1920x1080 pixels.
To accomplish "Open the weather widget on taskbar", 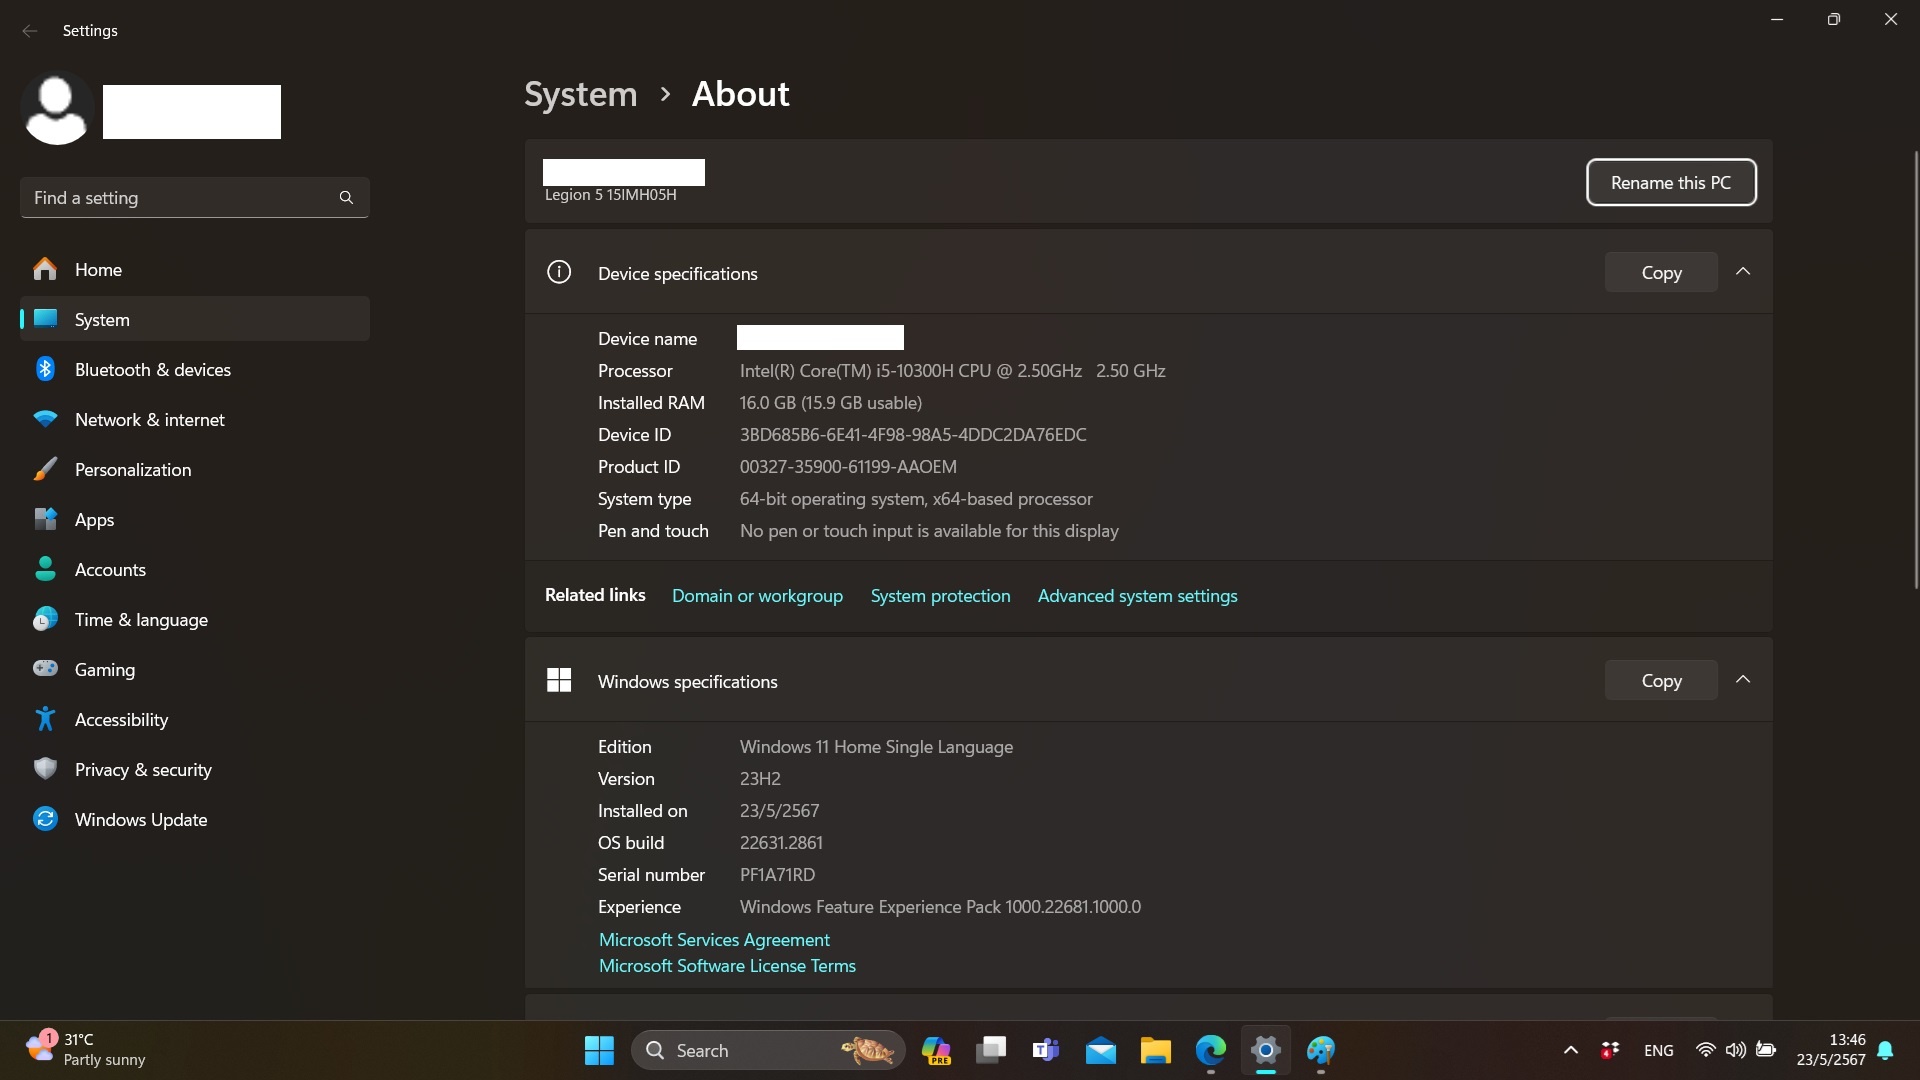I will click(86, 1050).
